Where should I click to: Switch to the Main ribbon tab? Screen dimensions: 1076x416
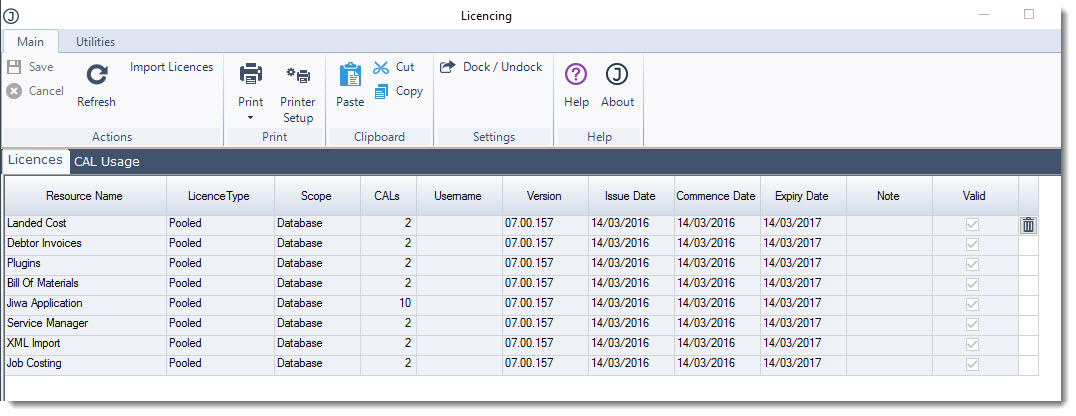(x=30, y=42)
